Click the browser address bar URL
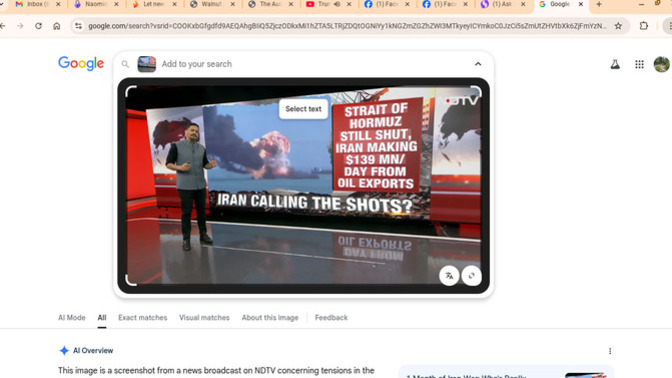This screenshot has height=378, width=672. pyautogui.click(x=347, y=26)
